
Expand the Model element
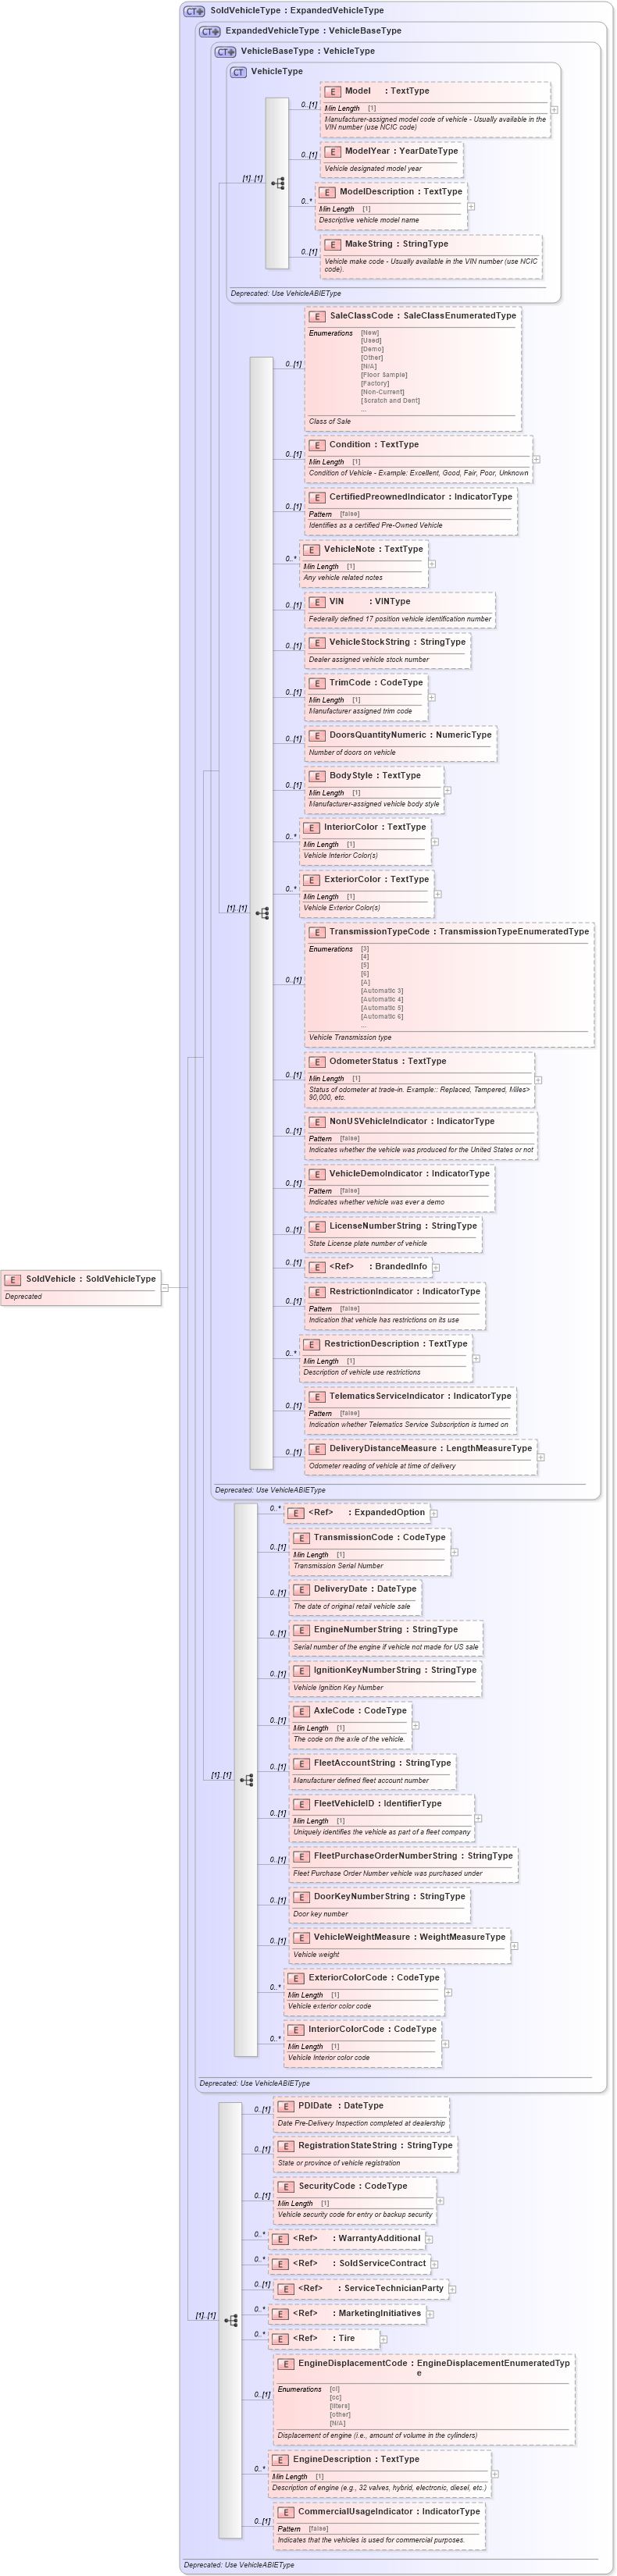[555, 110]
